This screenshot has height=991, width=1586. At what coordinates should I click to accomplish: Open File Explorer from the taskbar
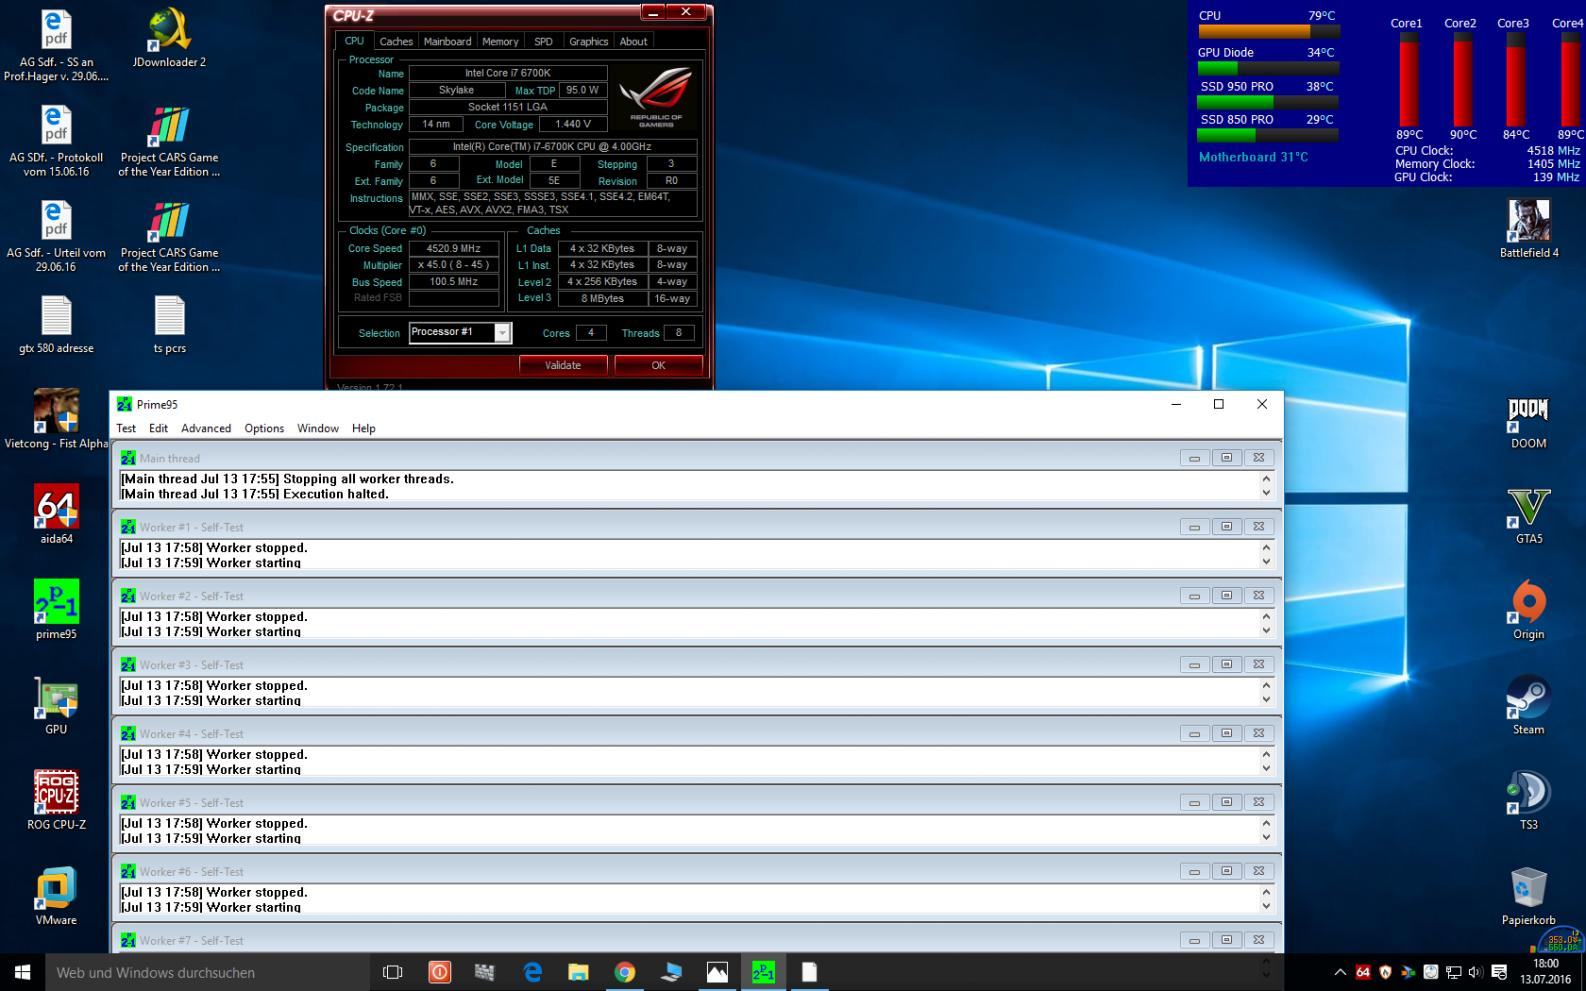click(x=578, y=972)
